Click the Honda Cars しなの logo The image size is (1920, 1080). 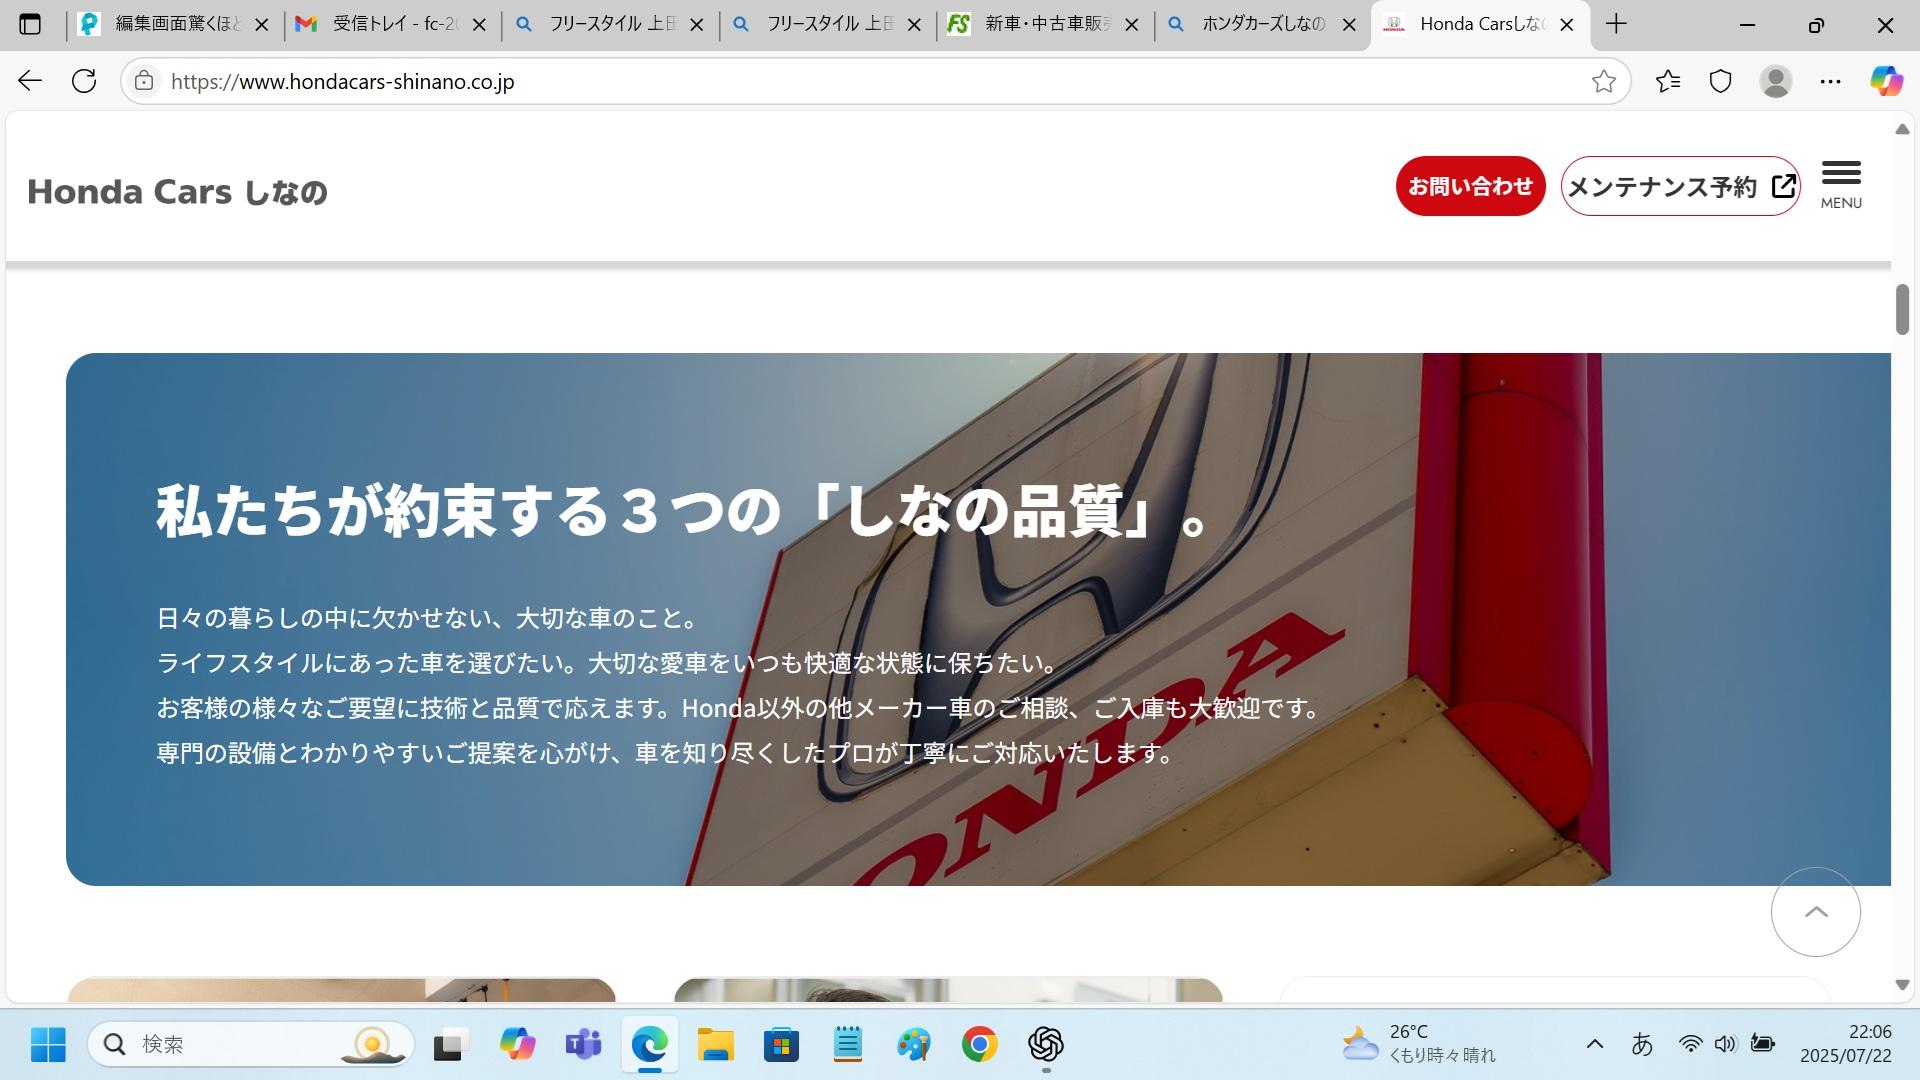click(177, 191)
